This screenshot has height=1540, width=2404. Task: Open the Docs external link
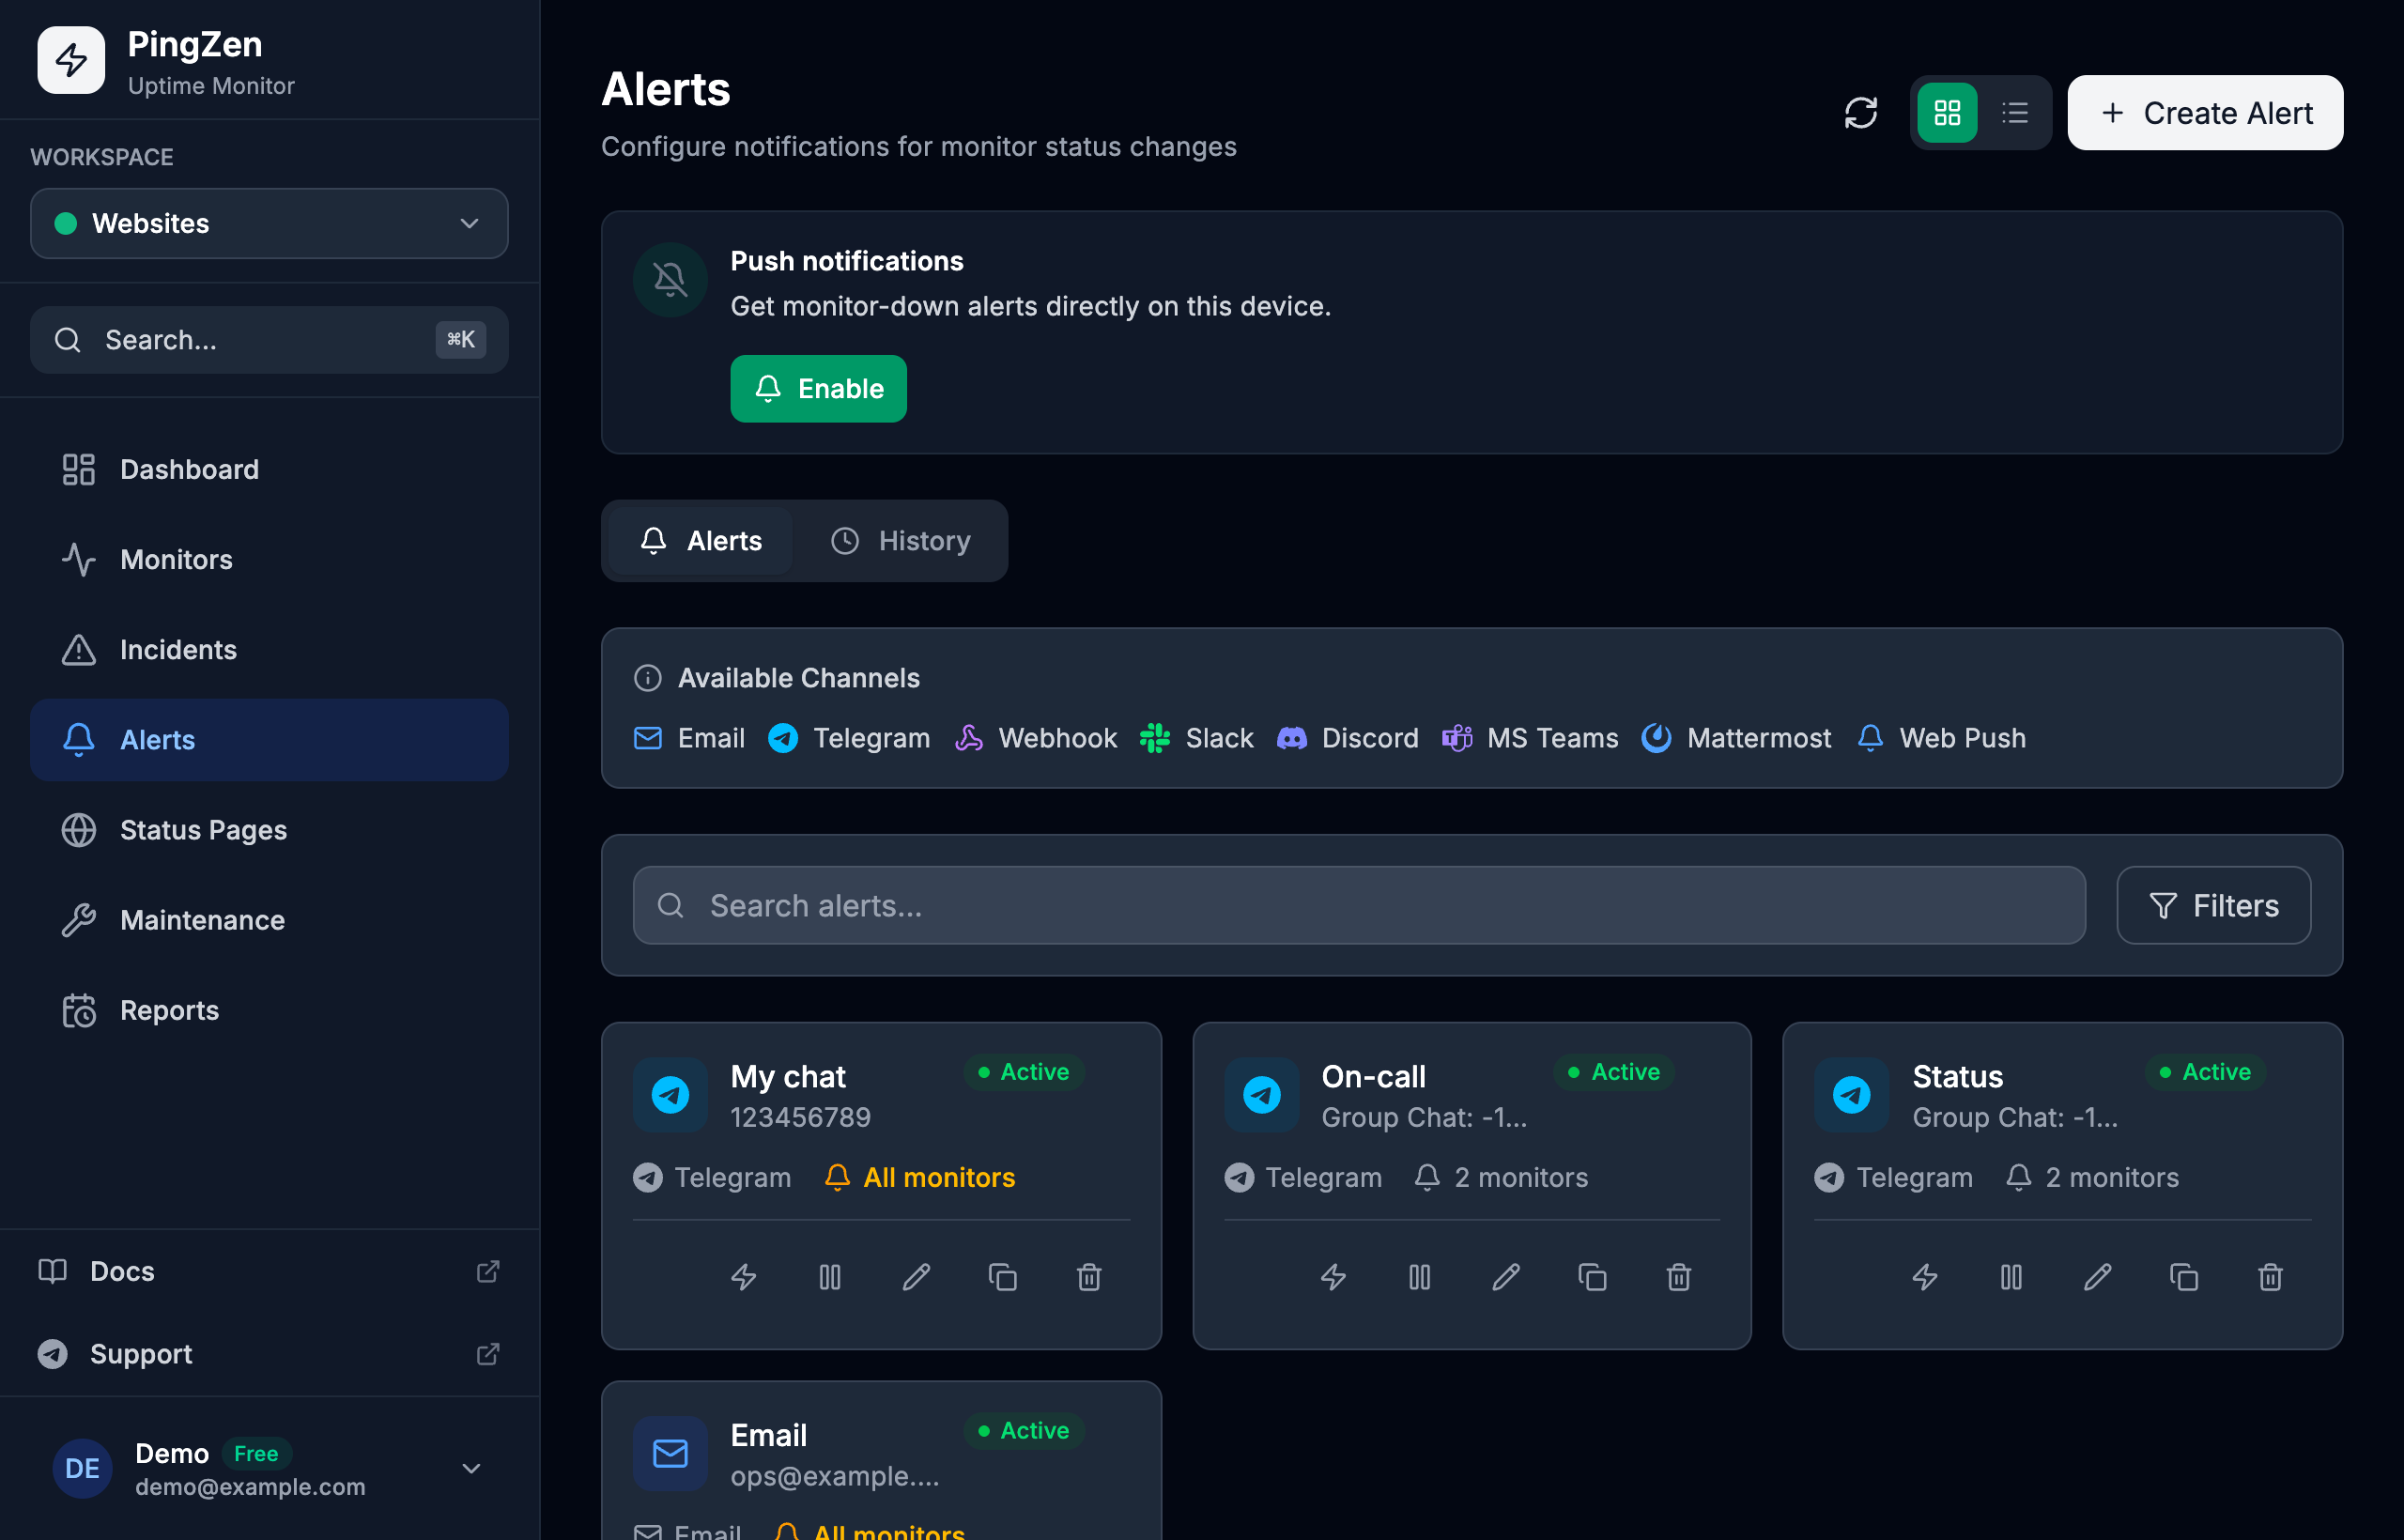269,1271
